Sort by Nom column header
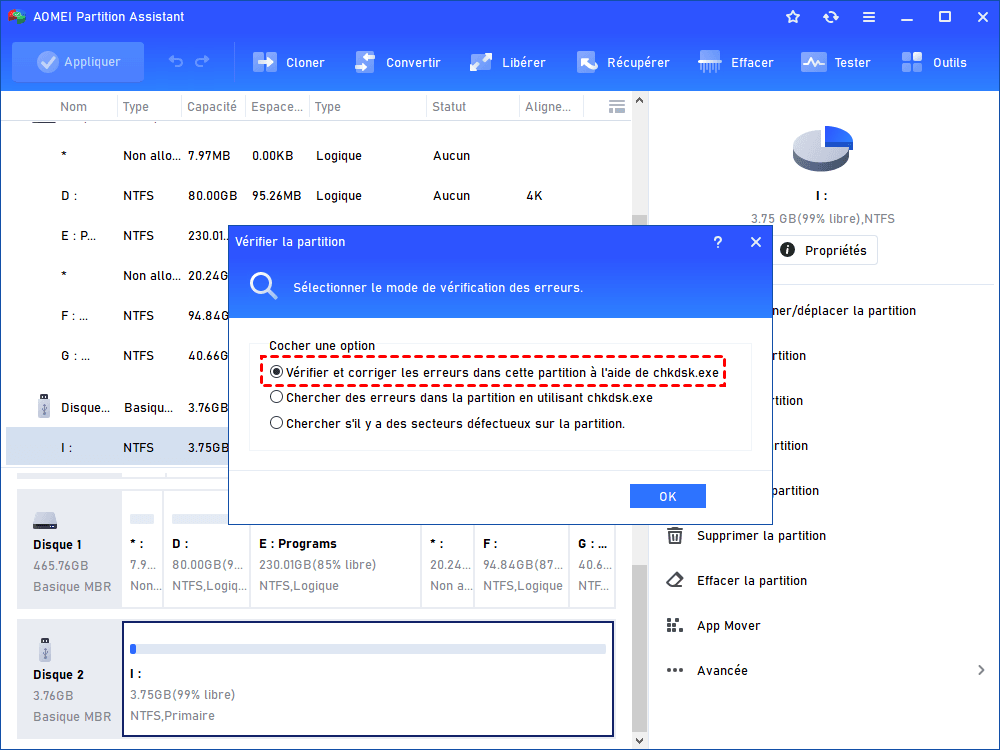The height and width of the screenshot is (750, 1000). 73,107
